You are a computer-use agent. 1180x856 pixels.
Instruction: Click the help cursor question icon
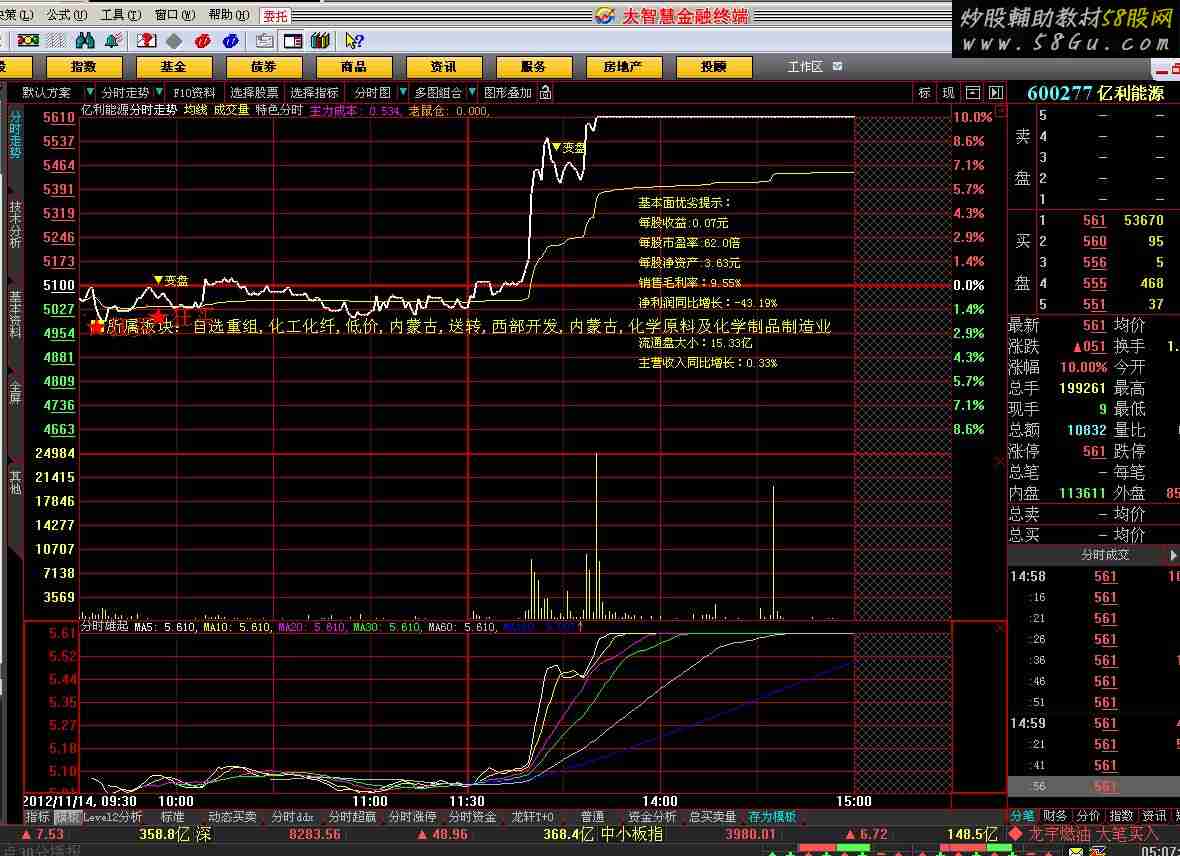click(x=354, y=41)
